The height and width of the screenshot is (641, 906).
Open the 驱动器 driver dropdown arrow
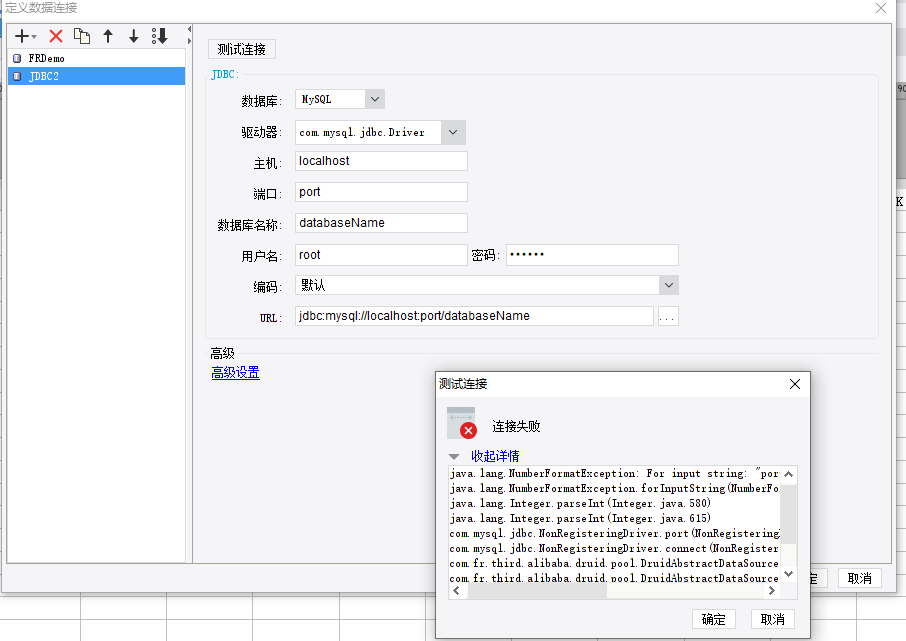tap(453, 132)
